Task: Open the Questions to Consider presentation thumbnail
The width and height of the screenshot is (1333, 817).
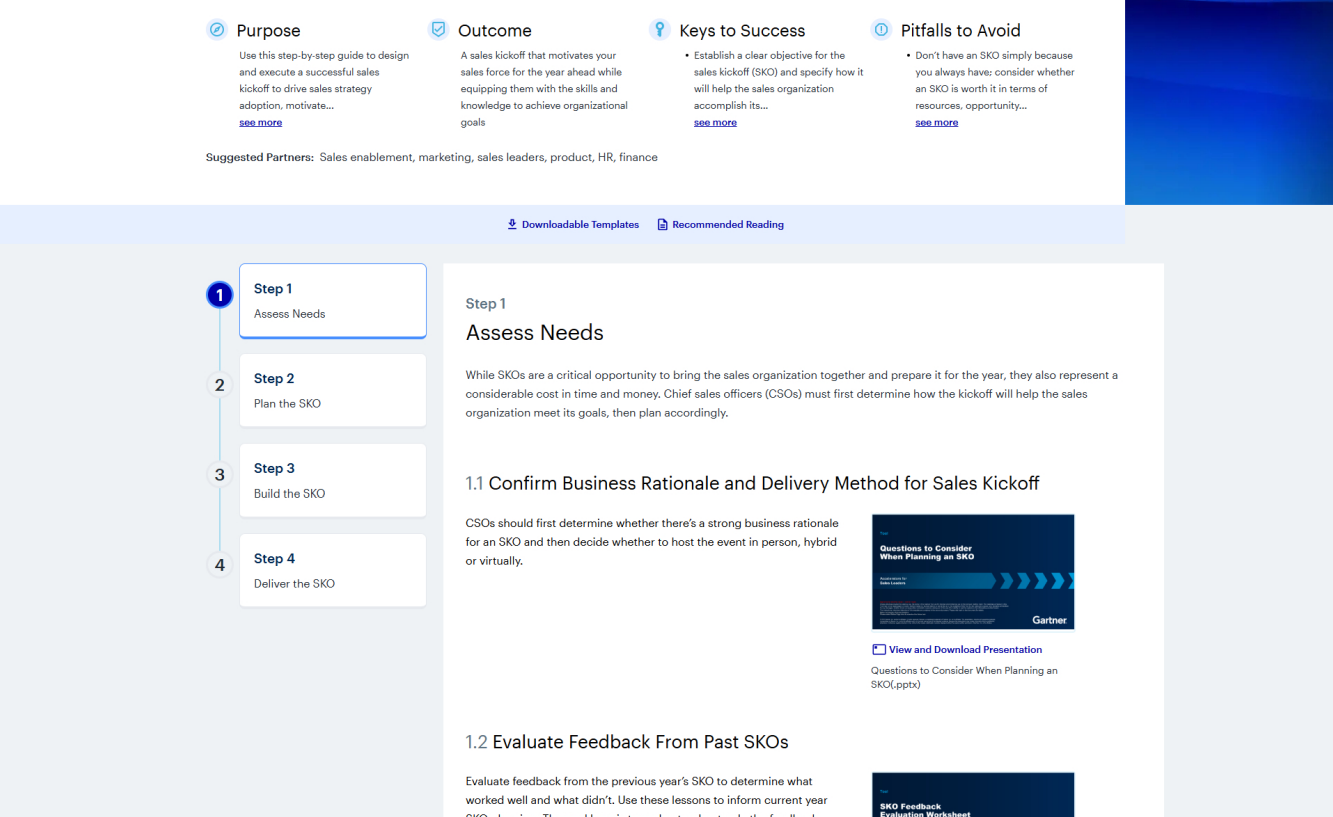Action: [x=972, y=571]
